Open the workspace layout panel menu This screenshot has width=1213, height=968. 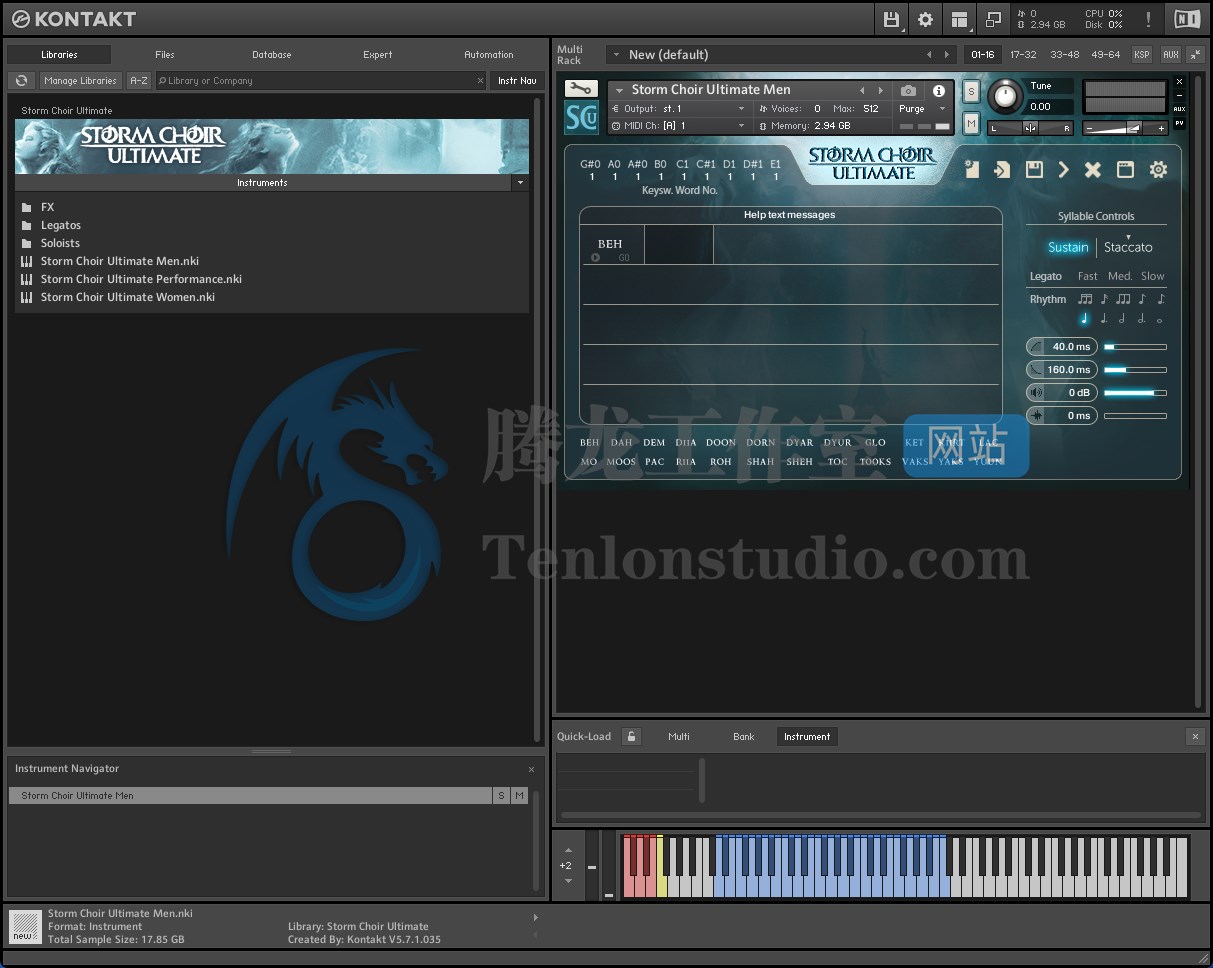(959, 19)
